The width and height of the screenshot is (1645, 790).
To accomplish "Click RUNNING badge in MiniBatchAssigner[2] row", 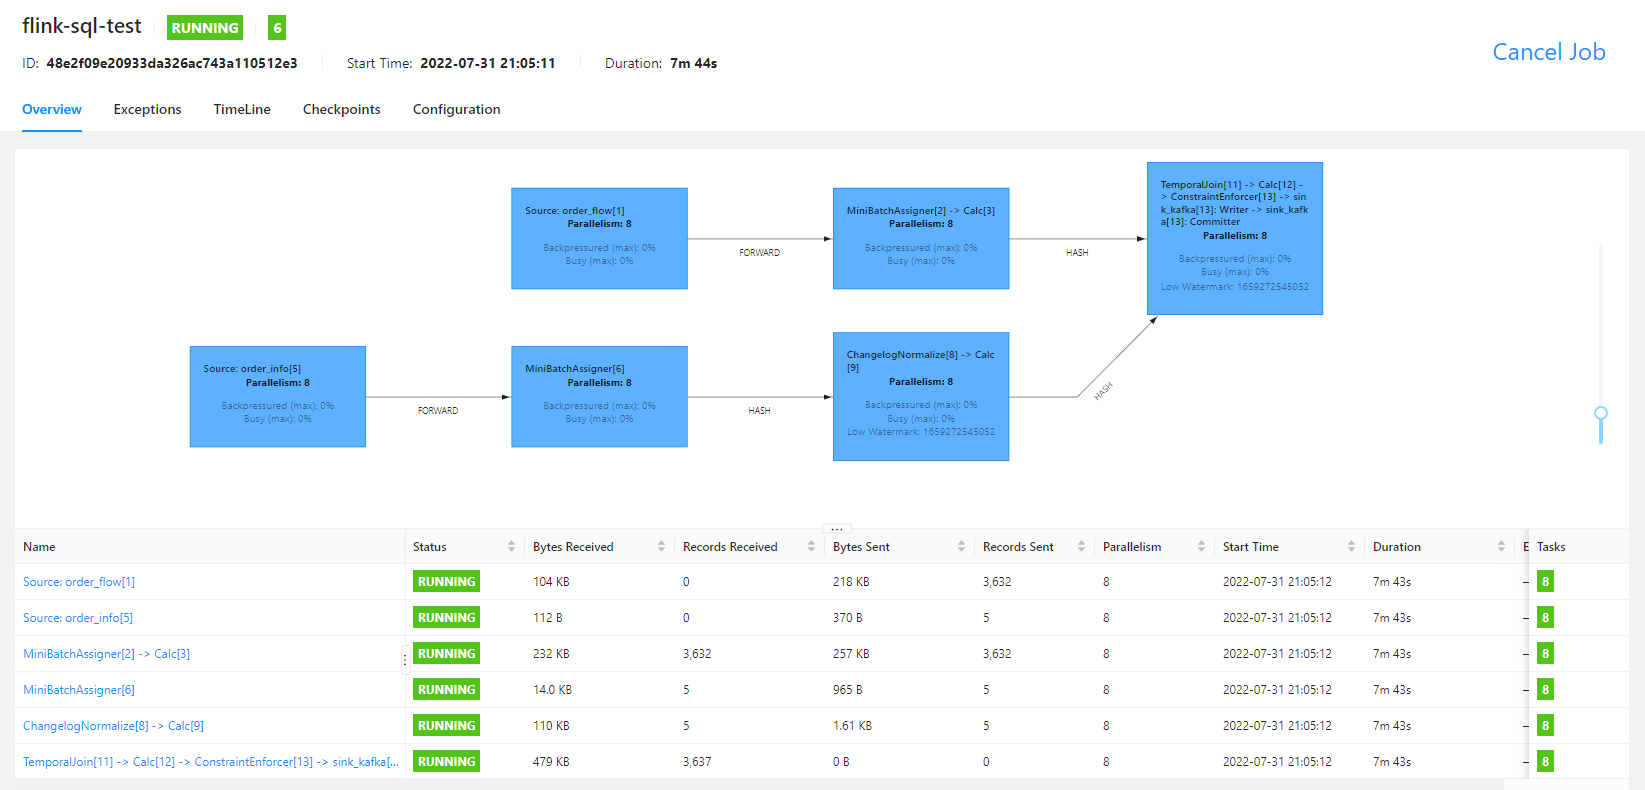I will coord(447,654).
